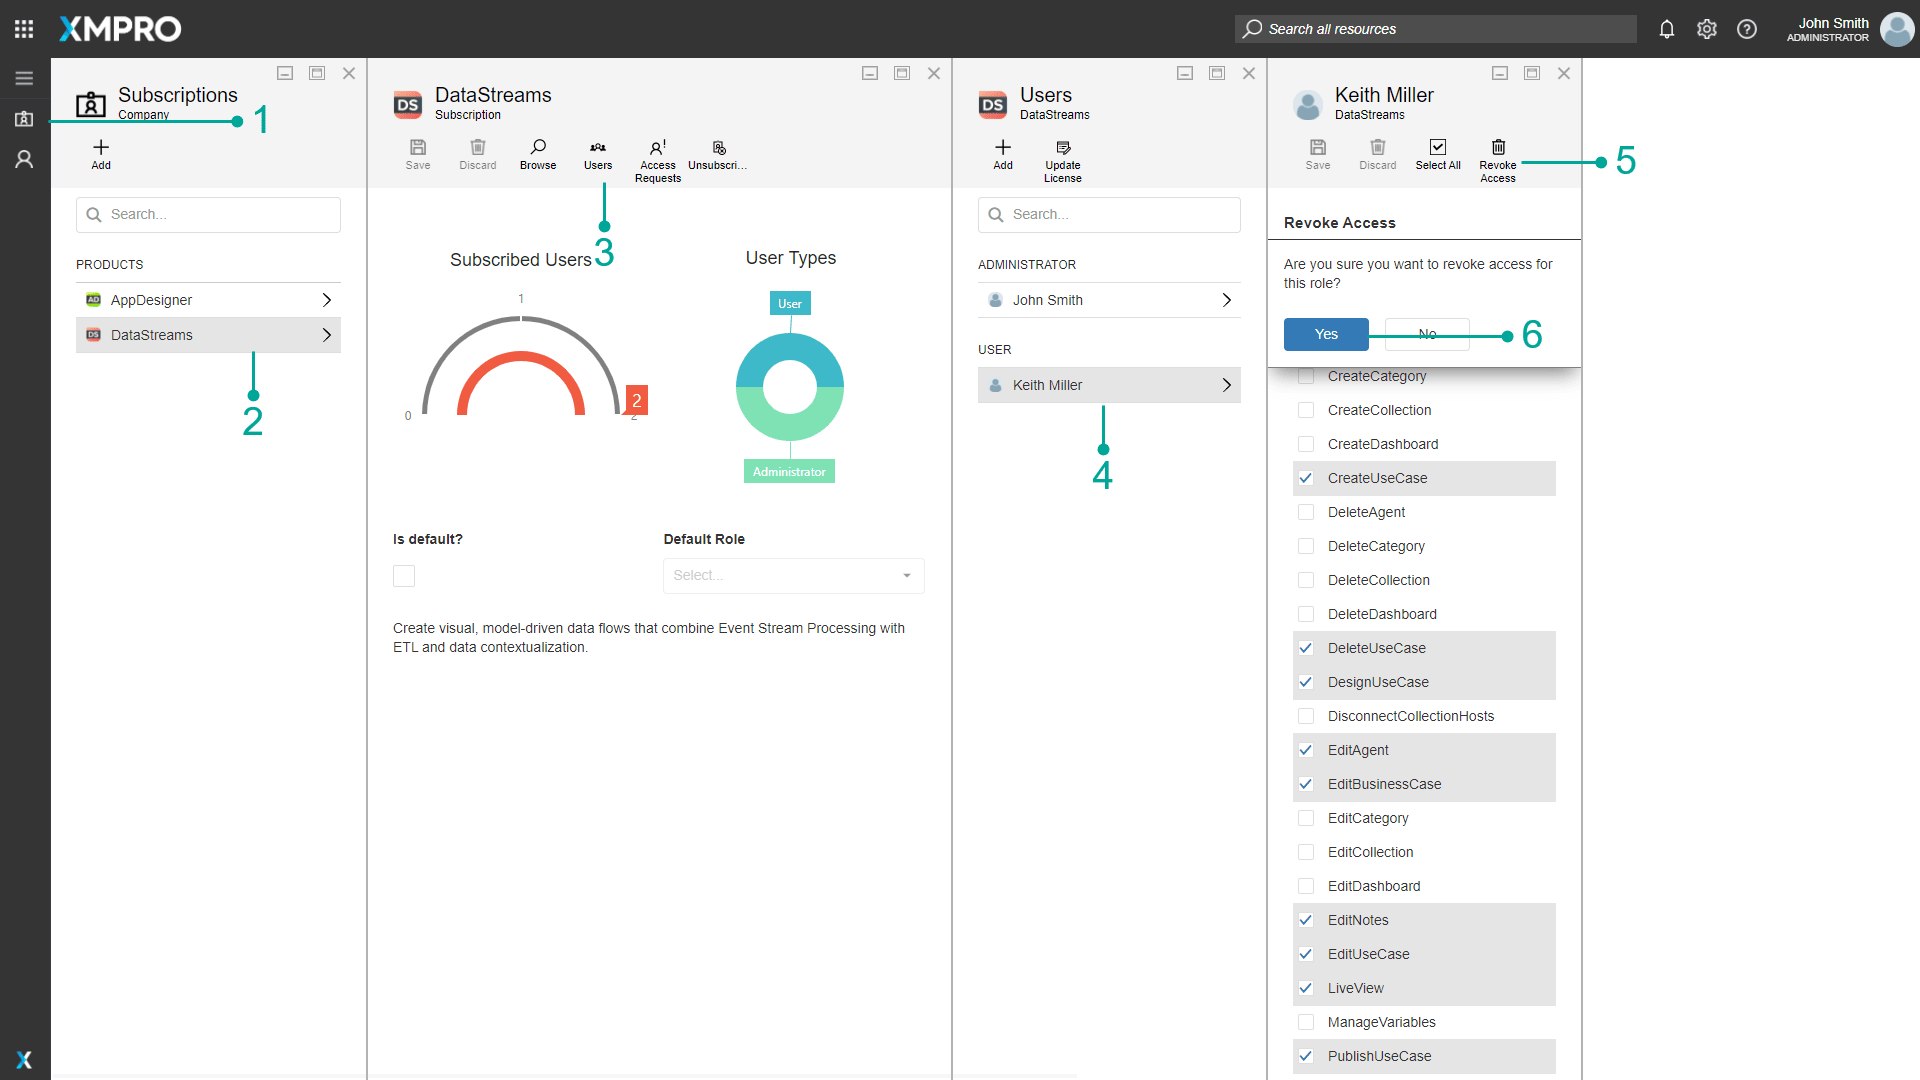Open the Users icon in DataStreams toolbar
1920x1080 pixels.
(598, 148)
